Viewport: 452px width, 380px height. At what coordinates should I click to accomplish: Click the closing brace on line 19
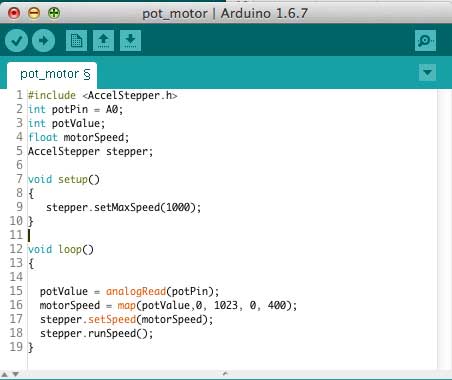coord(31,347)
